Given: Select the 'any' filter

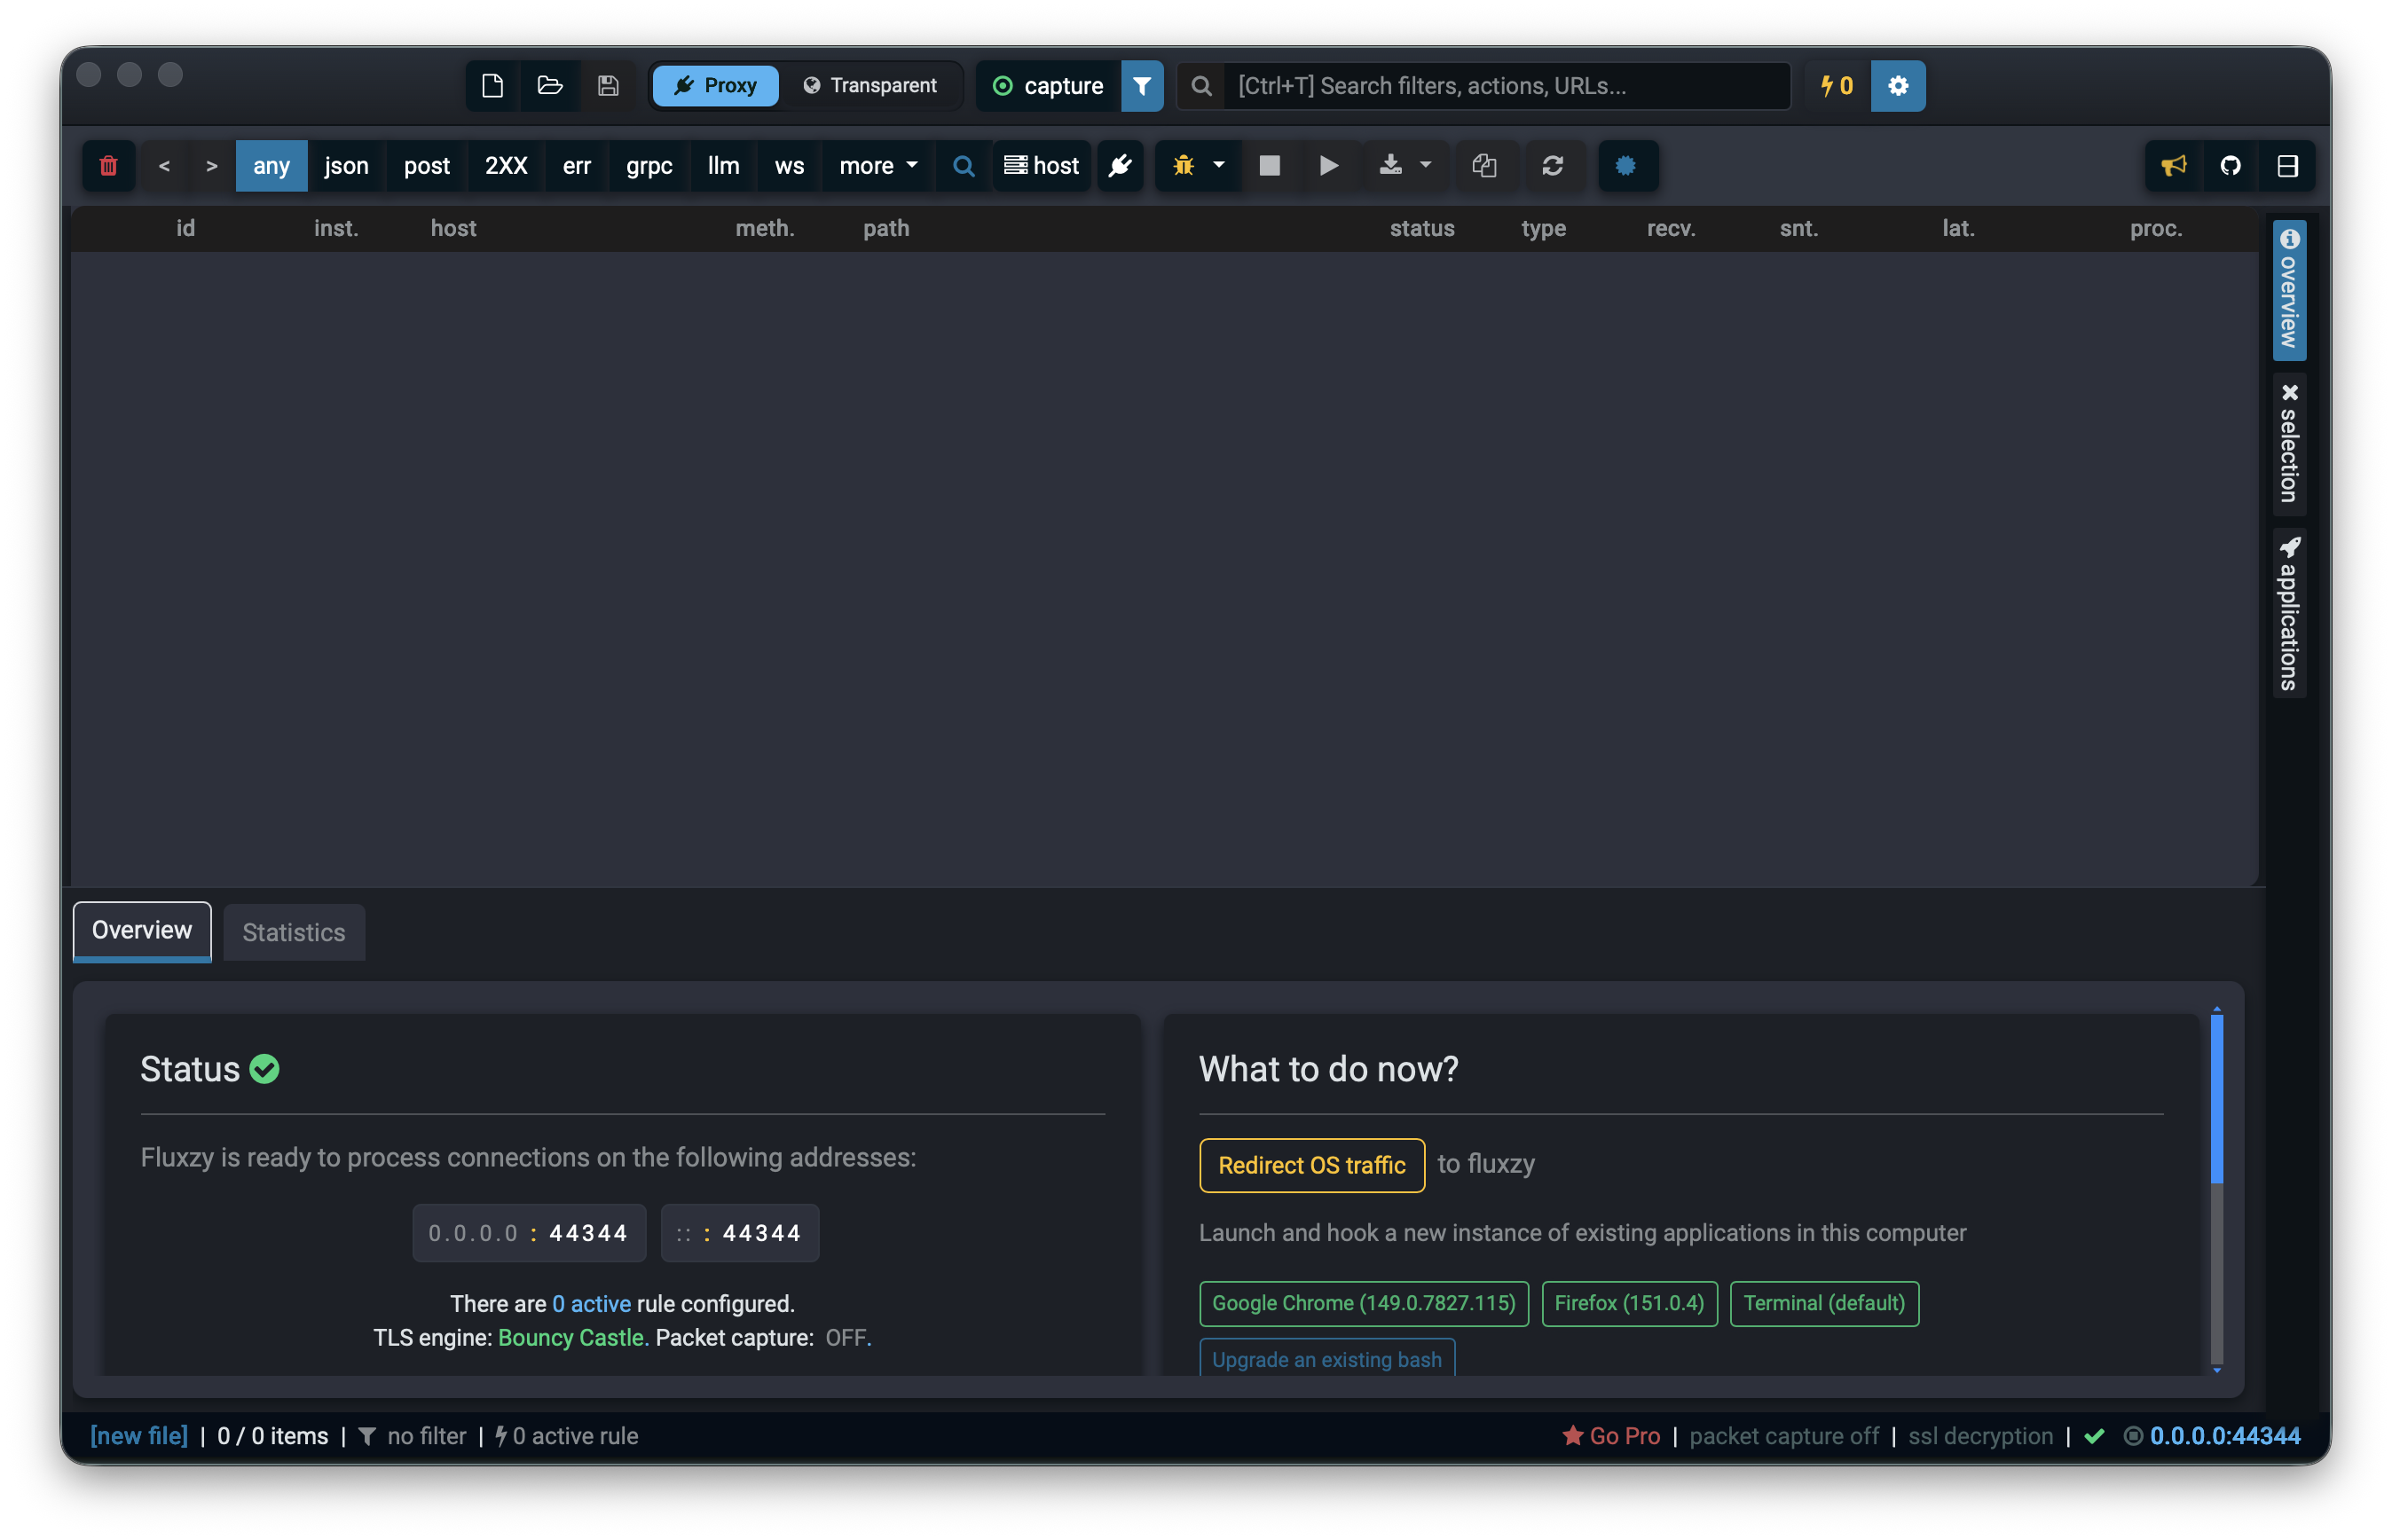Looking at the screenshot, I should point(271,166).
